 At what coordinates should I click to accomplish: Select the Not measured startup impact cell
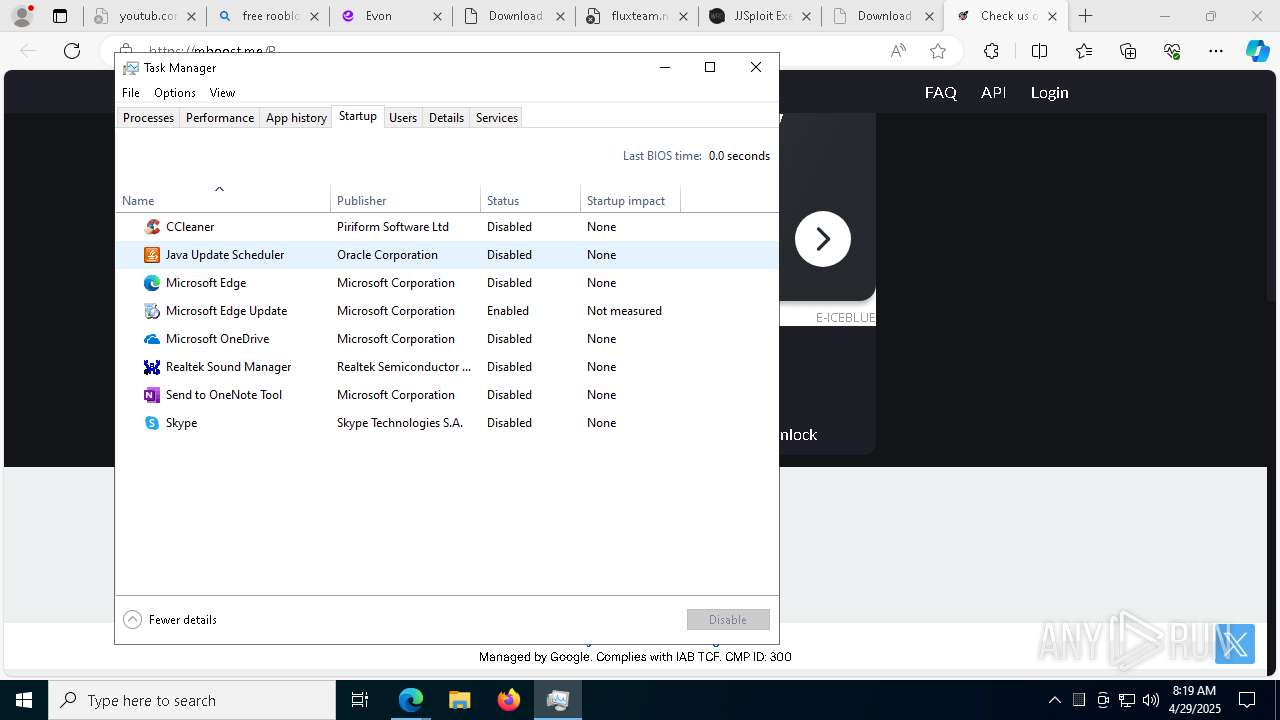(624, 311)
